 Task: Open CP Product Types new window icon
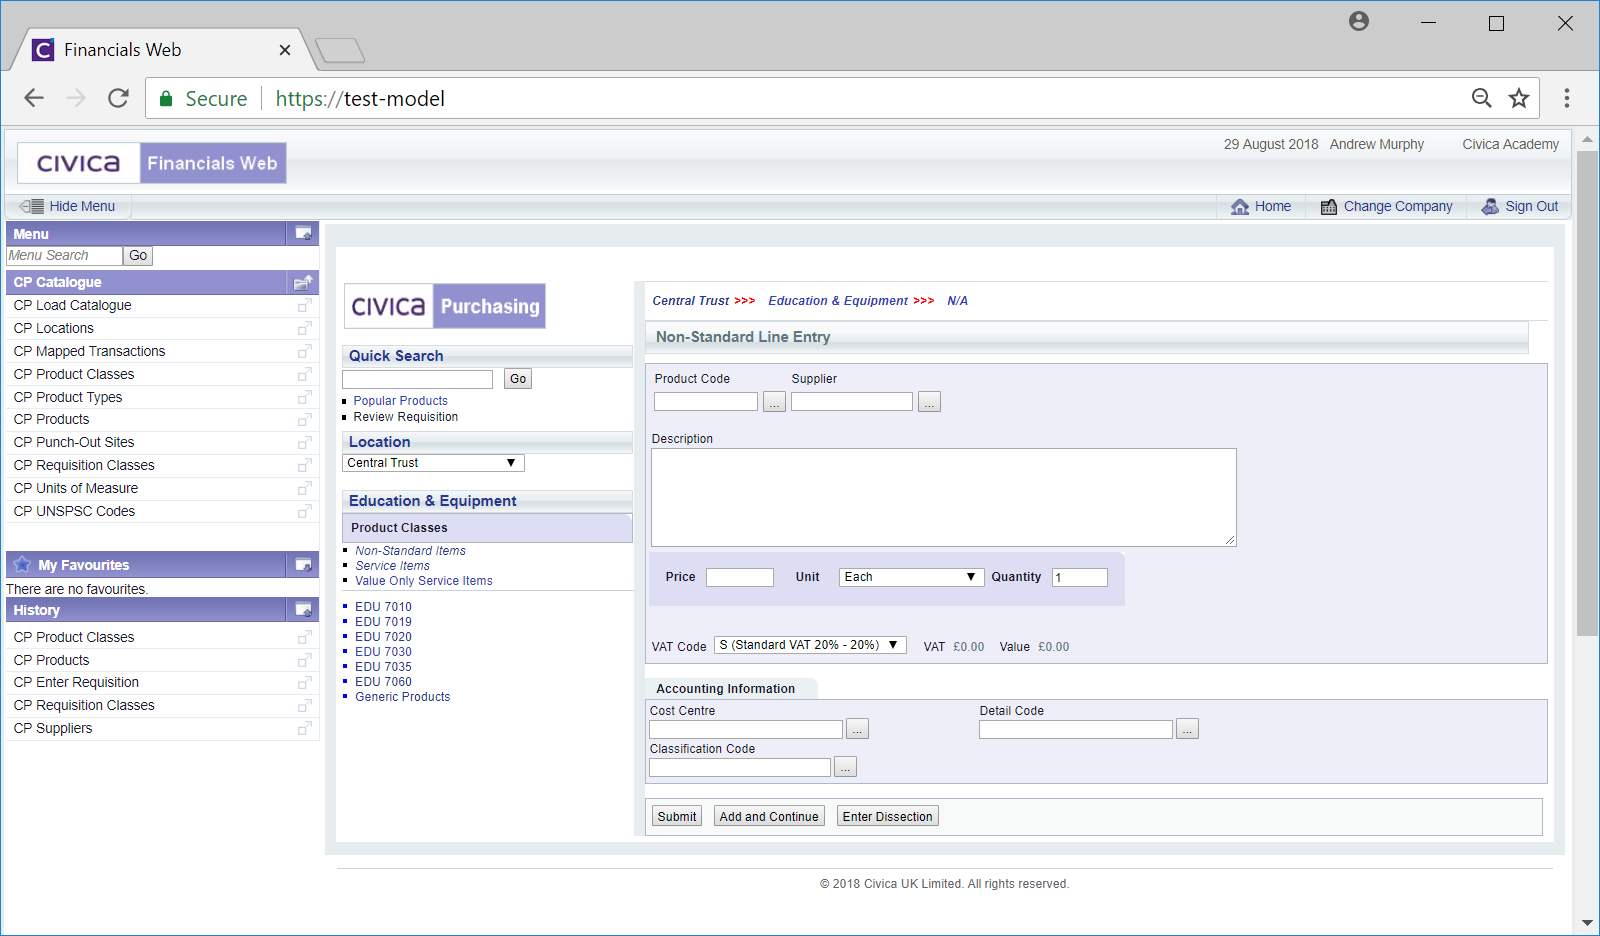[x=304, y=397]
